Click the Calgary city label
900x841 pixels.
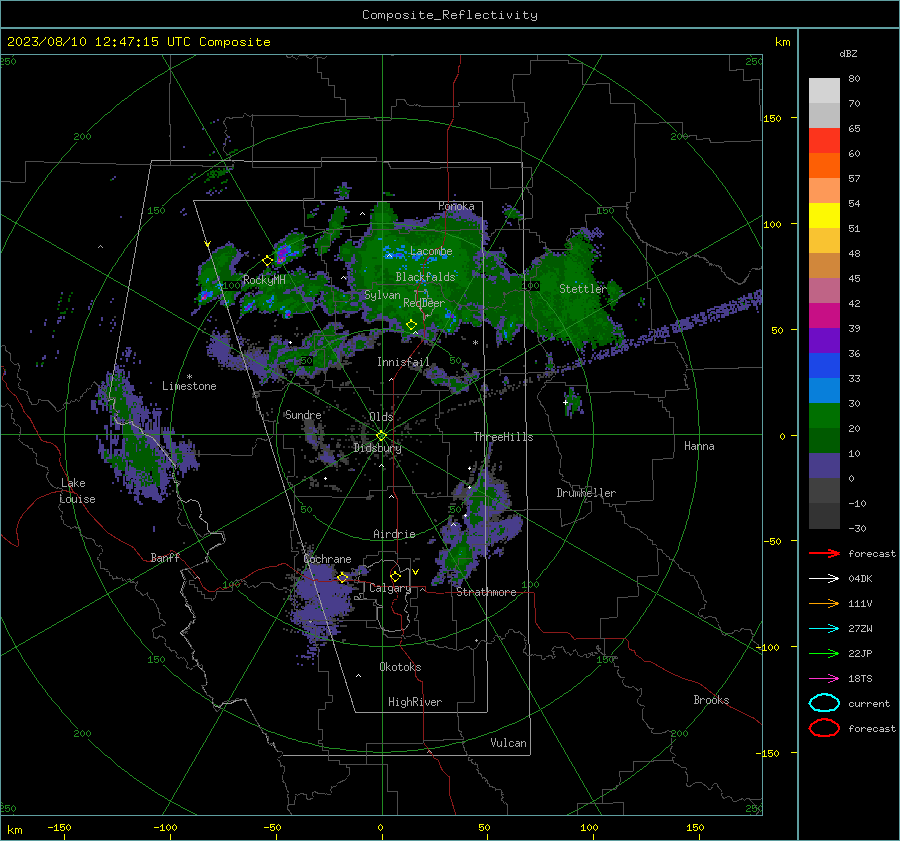point(390,588)
